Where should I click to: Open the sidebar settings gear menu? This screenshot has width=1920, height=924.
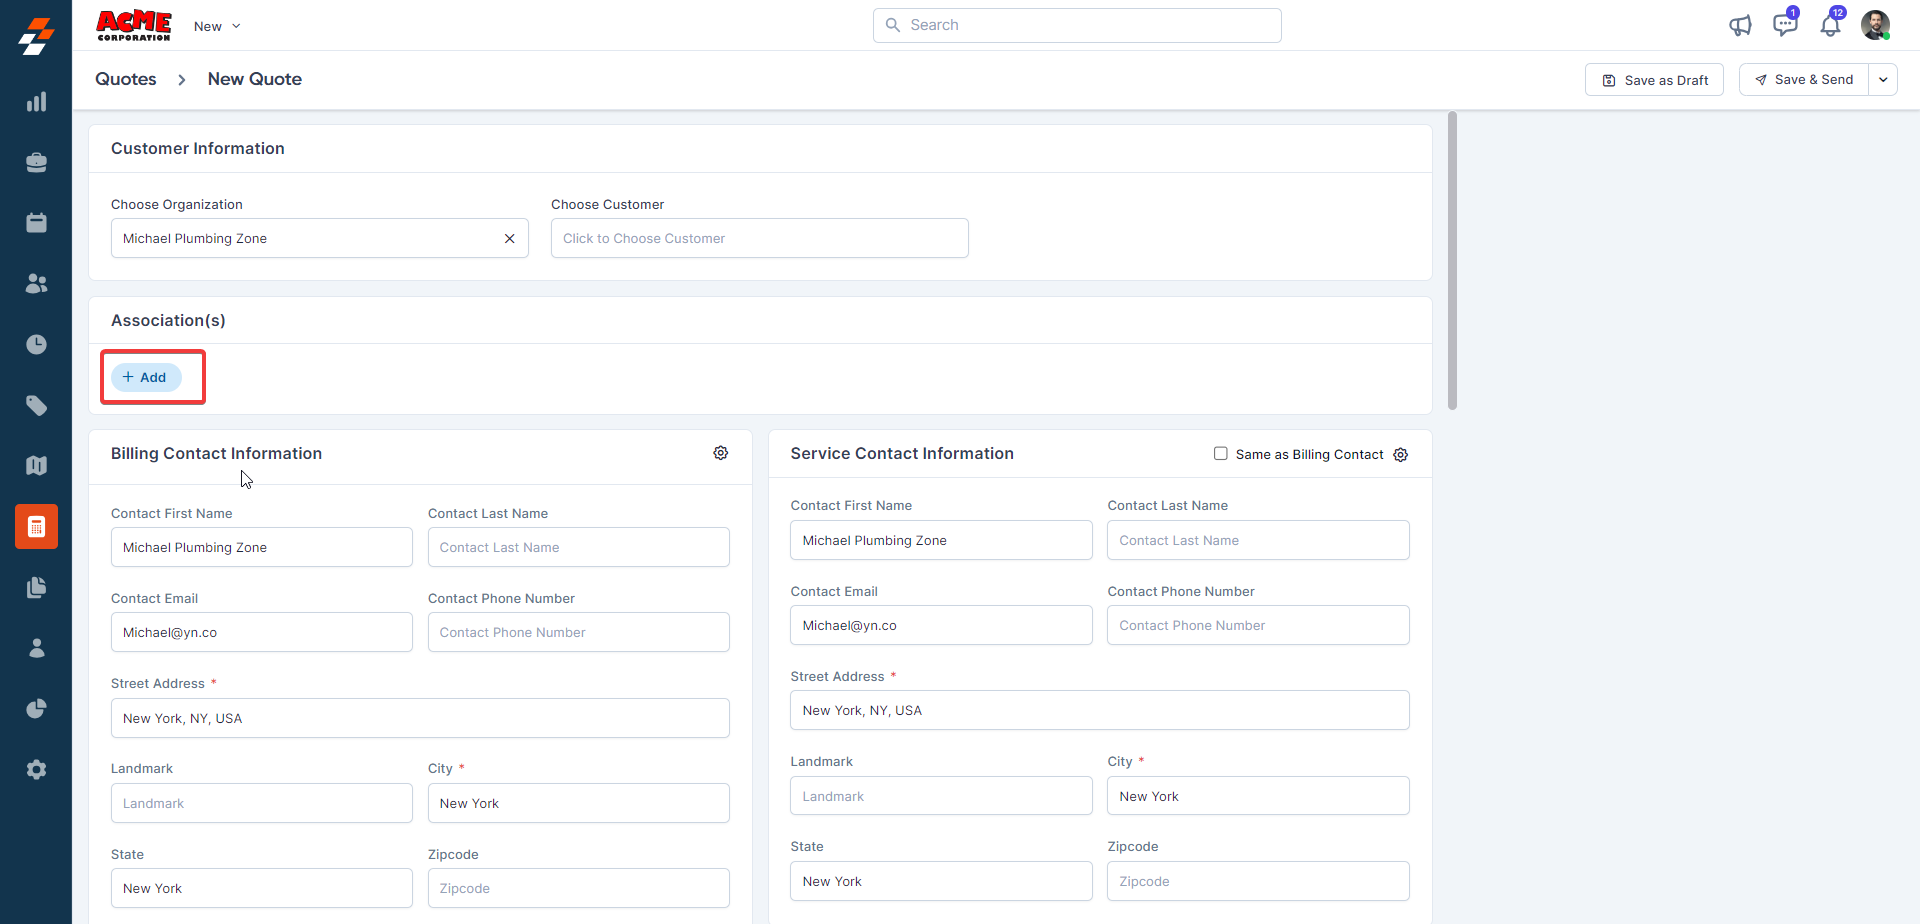click(36, 769)
